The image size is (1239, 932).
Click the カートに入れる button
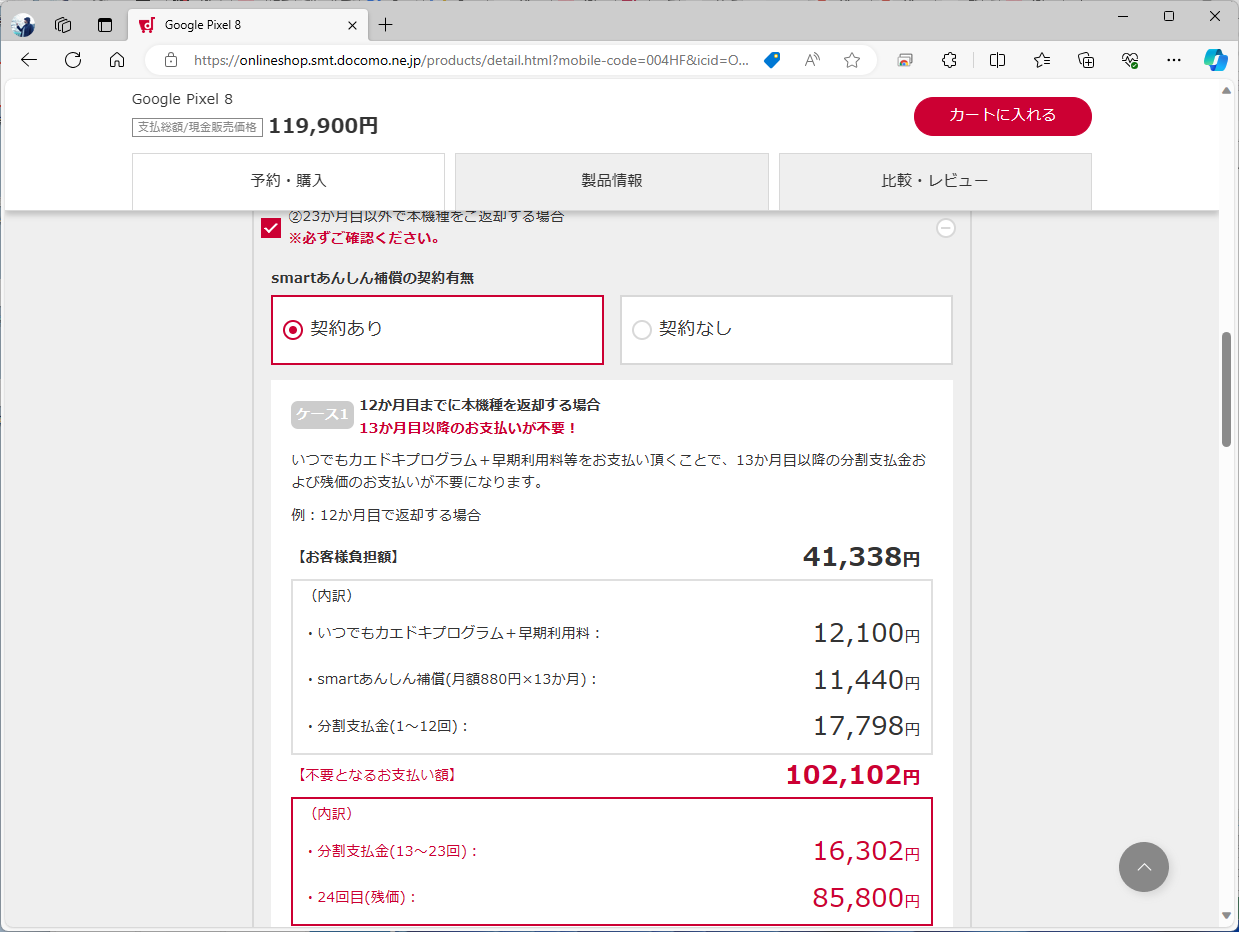point(1002,116)
